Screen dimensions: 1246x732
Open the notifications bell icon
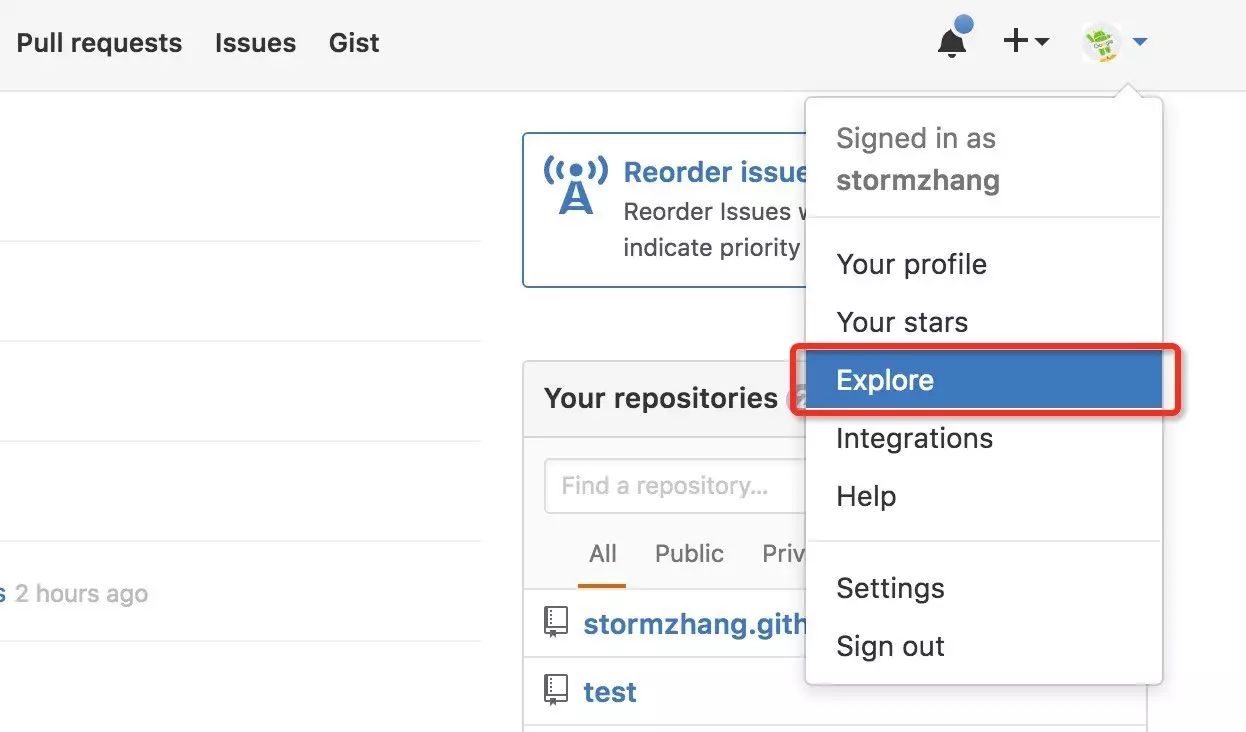click(x=952, y=42)
